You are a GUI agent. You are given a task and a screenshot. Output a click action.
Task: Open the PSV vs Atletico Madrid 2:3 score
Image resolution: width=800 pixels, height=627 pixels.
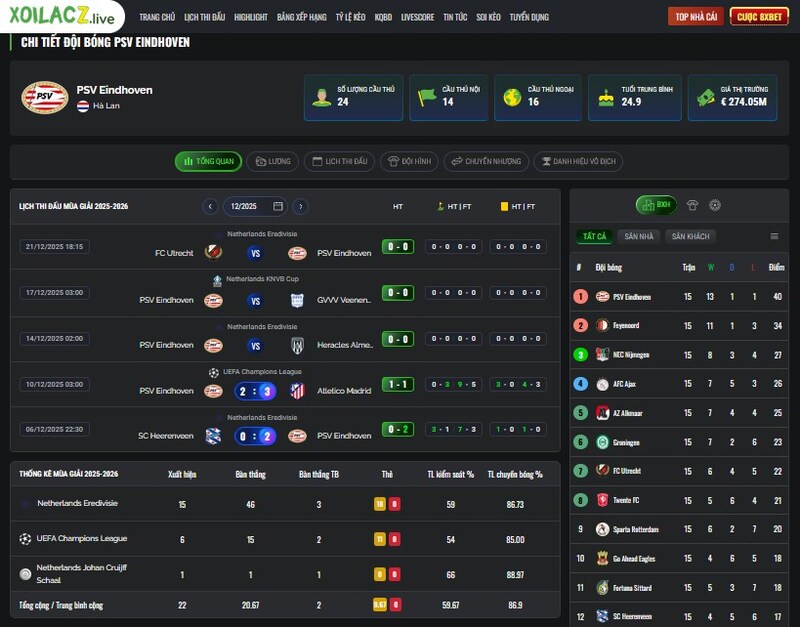tap(255, 391)
